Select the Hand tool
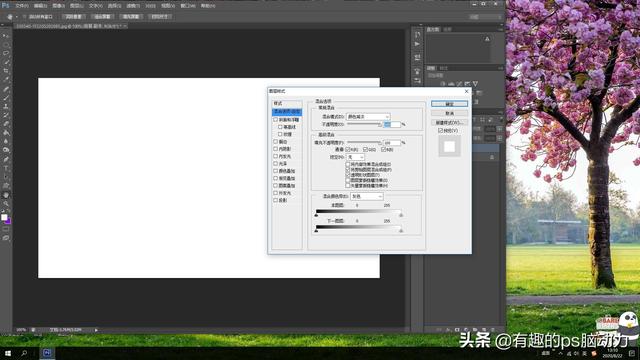Screen dimensions: 640x360 click(6, 195)
